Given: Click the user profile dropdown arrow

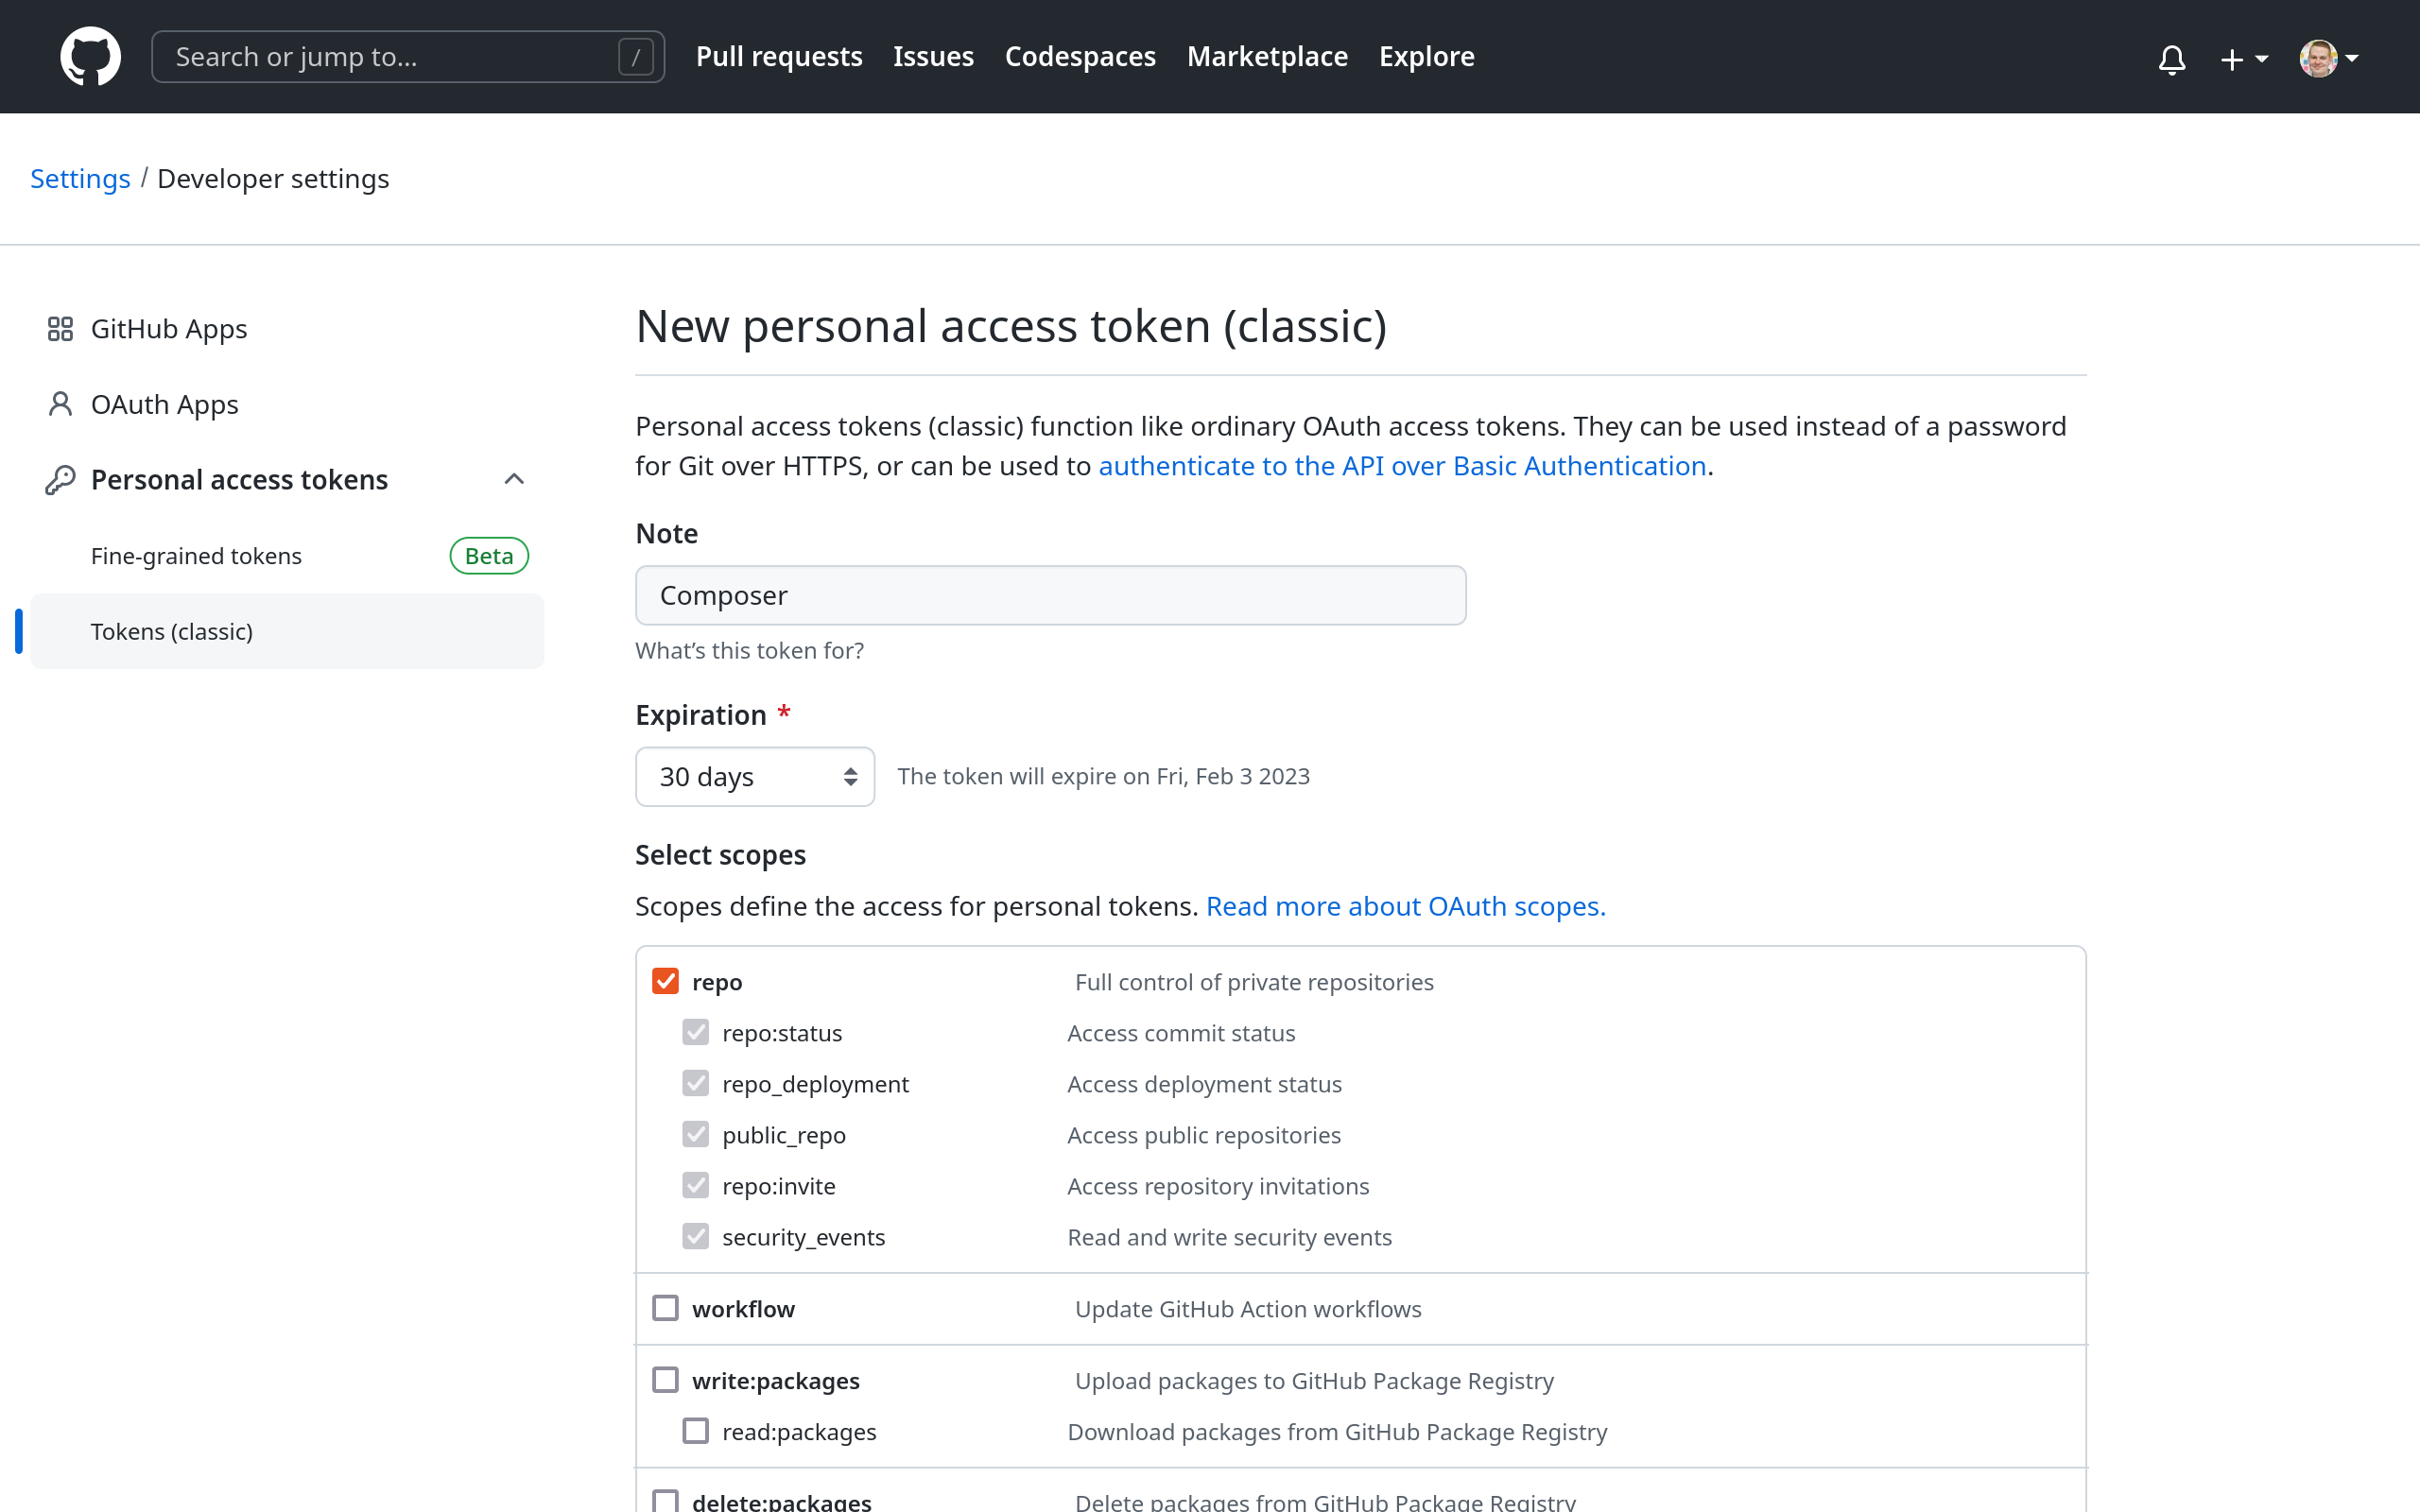Looking at the screenshot, I should click(2352, 54).
